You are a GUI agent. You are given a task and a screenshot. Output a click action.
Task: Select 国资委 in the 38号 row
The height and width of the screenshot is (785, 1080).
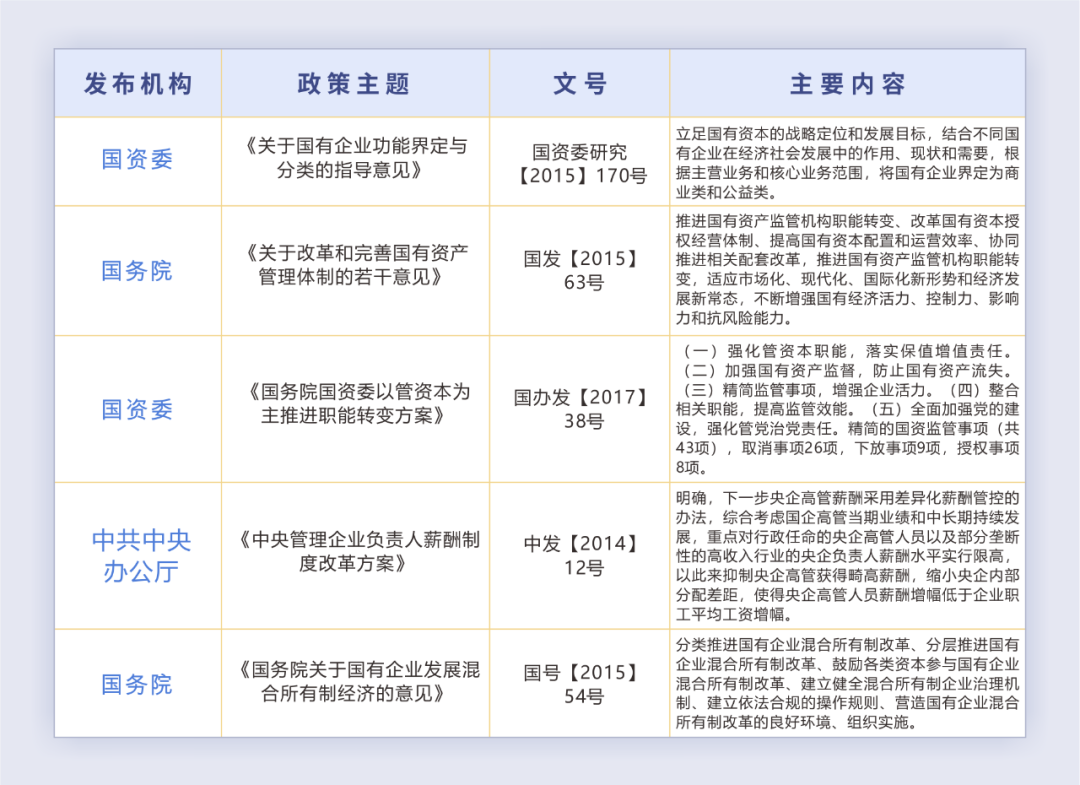pos(137,409)
